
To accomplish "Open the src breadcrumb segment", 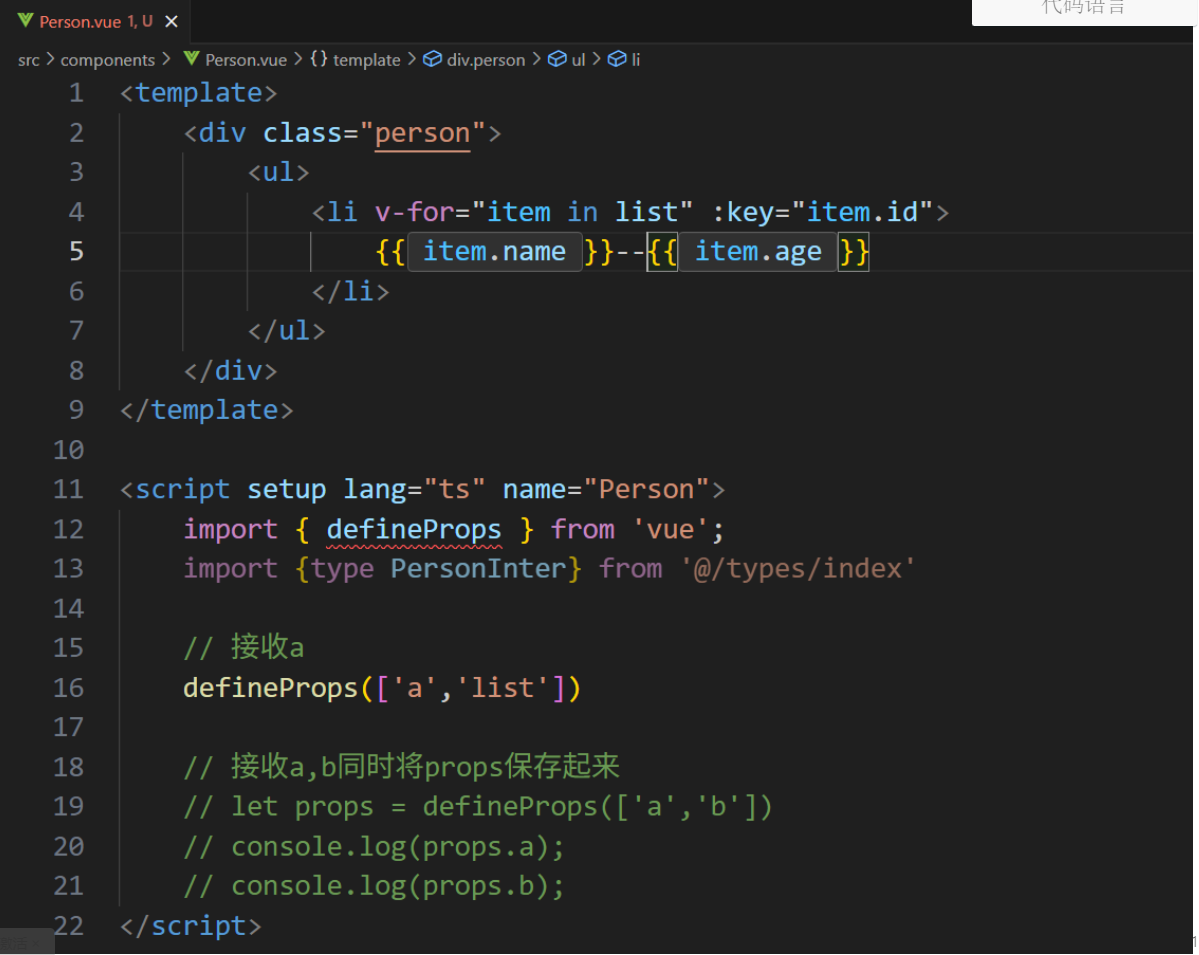I will tap(28, 60).
